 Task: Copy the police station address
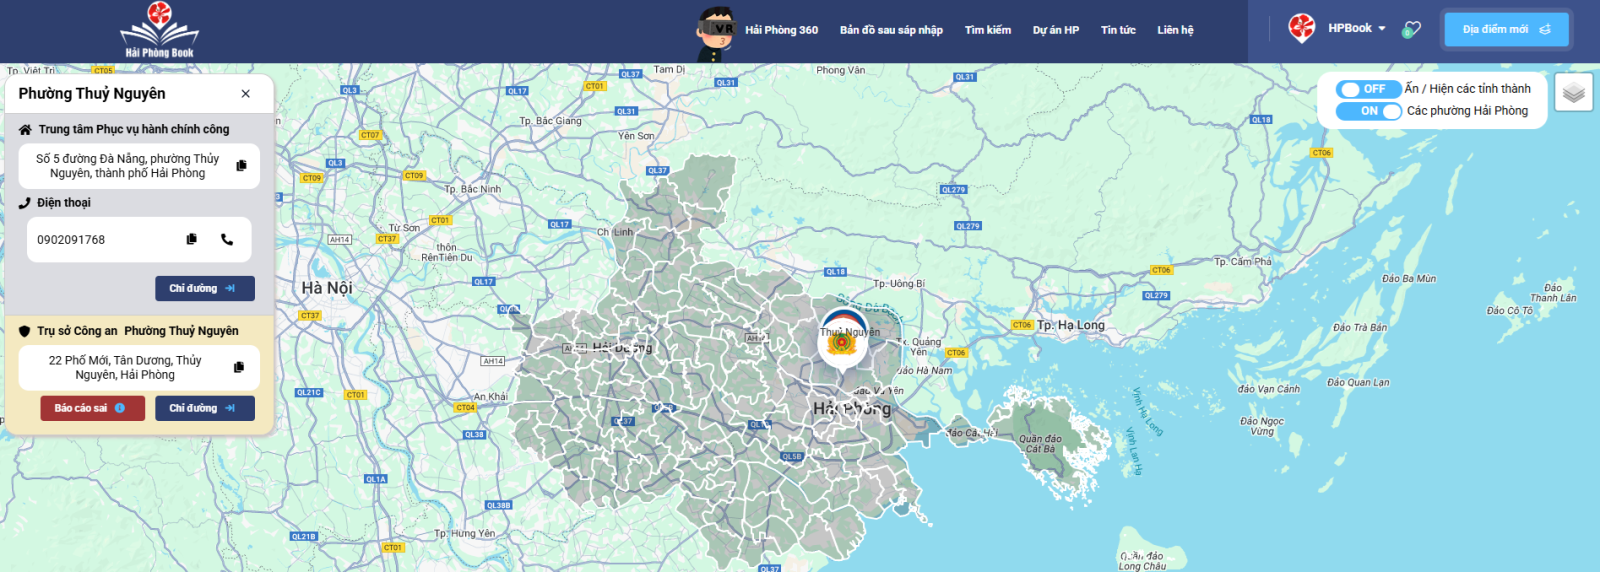pos(239,367)
